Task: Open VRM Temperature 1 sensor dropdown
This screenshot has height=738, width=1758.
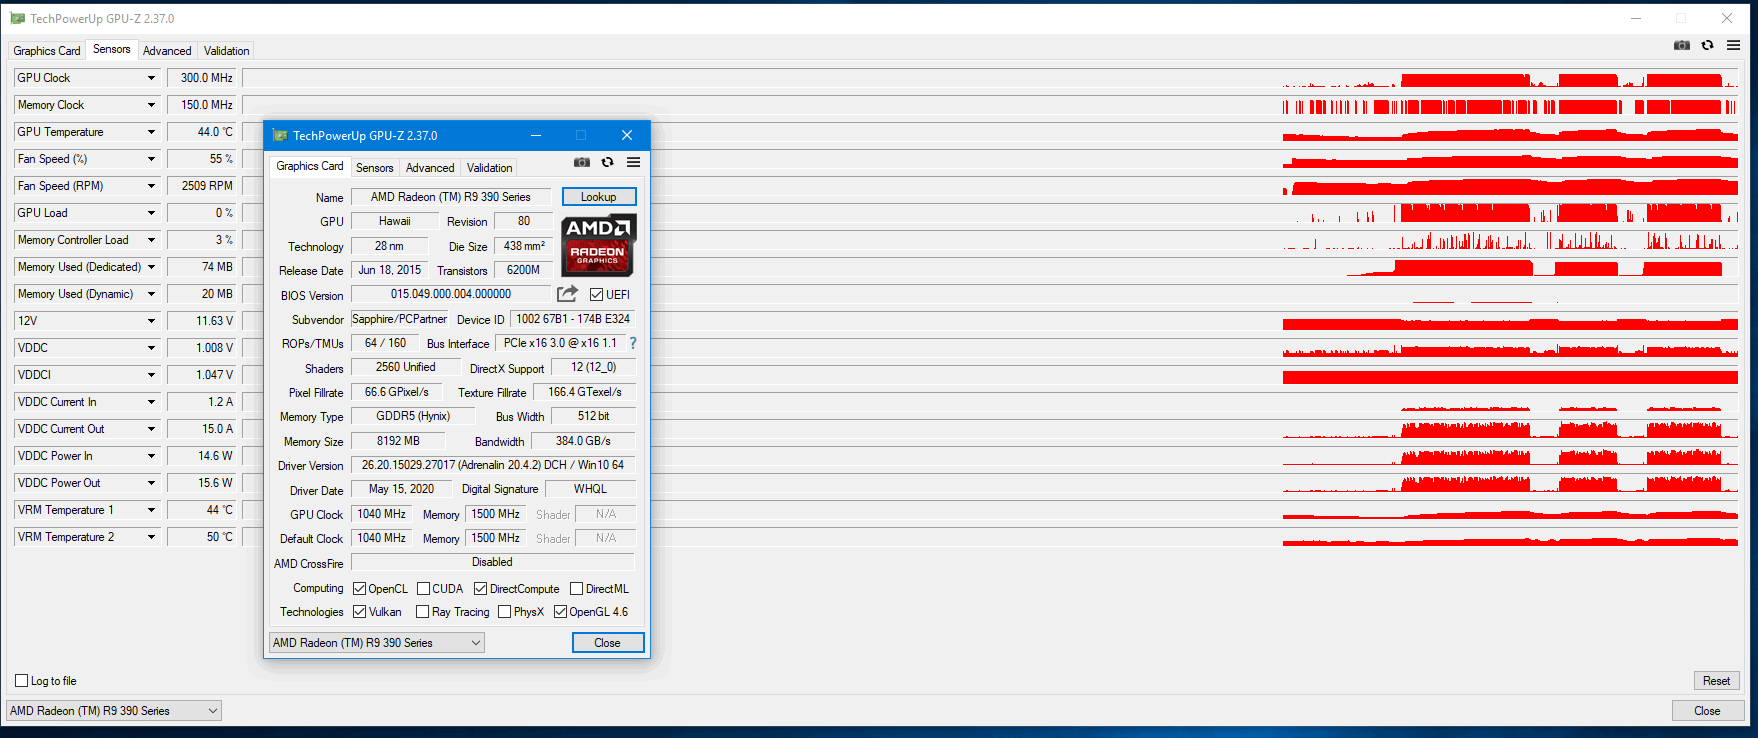Action: point(152,510)
